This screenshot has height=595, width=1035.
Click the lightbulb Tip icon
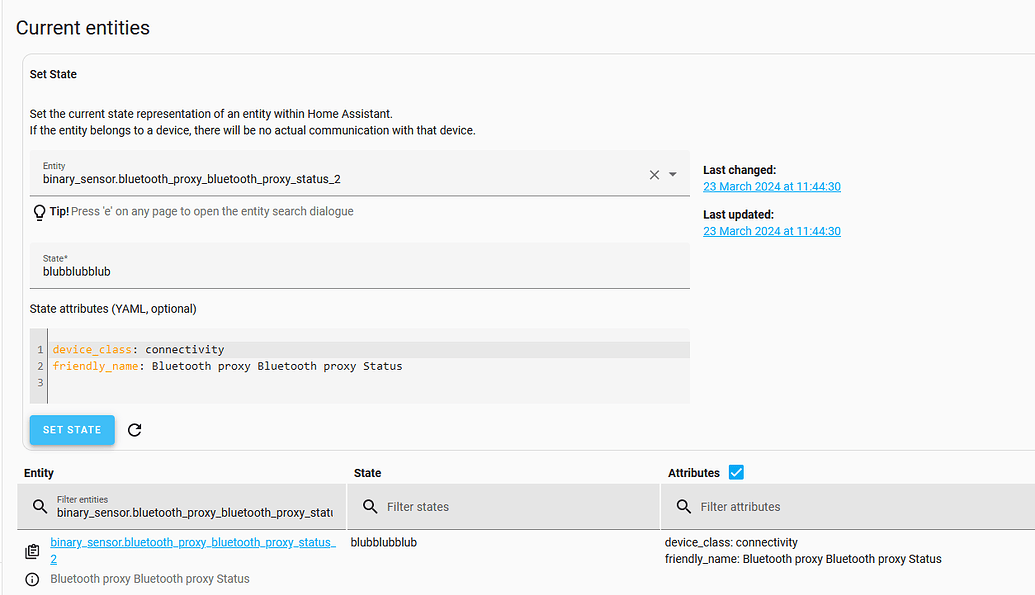click(40, 212)
